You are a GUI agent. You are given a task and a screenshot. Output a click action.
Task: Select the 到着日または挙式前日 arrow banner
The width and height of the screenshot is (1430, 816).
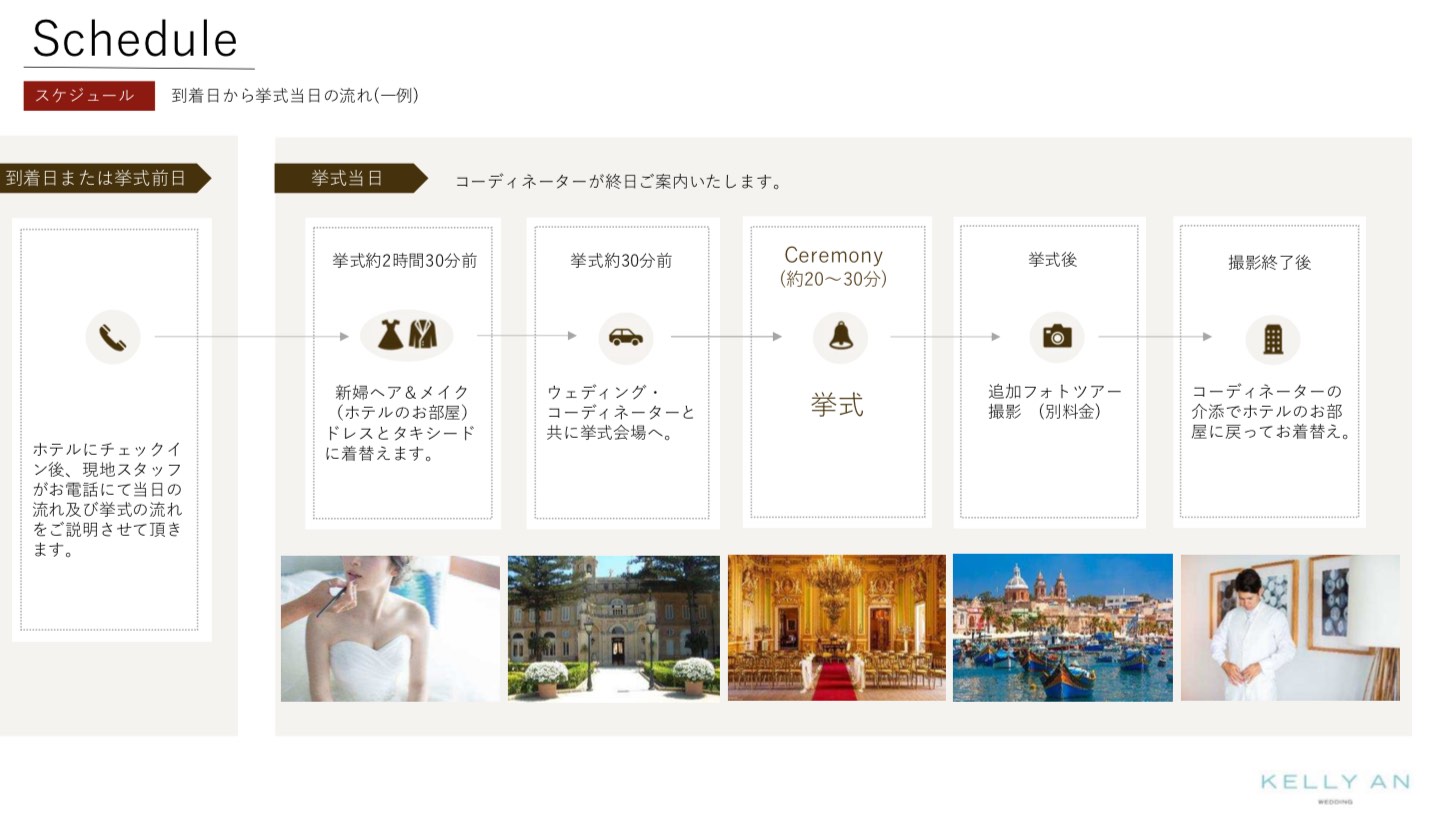(102, 178)
